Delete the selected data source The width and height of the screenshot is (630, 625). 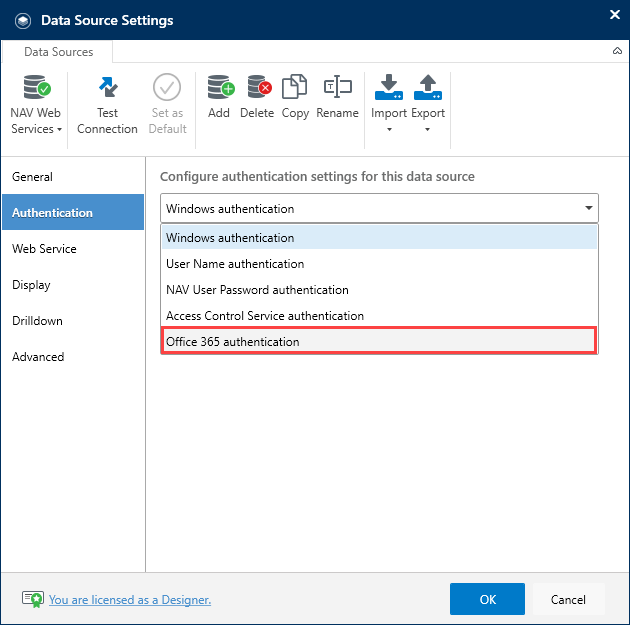click(257, 97)
